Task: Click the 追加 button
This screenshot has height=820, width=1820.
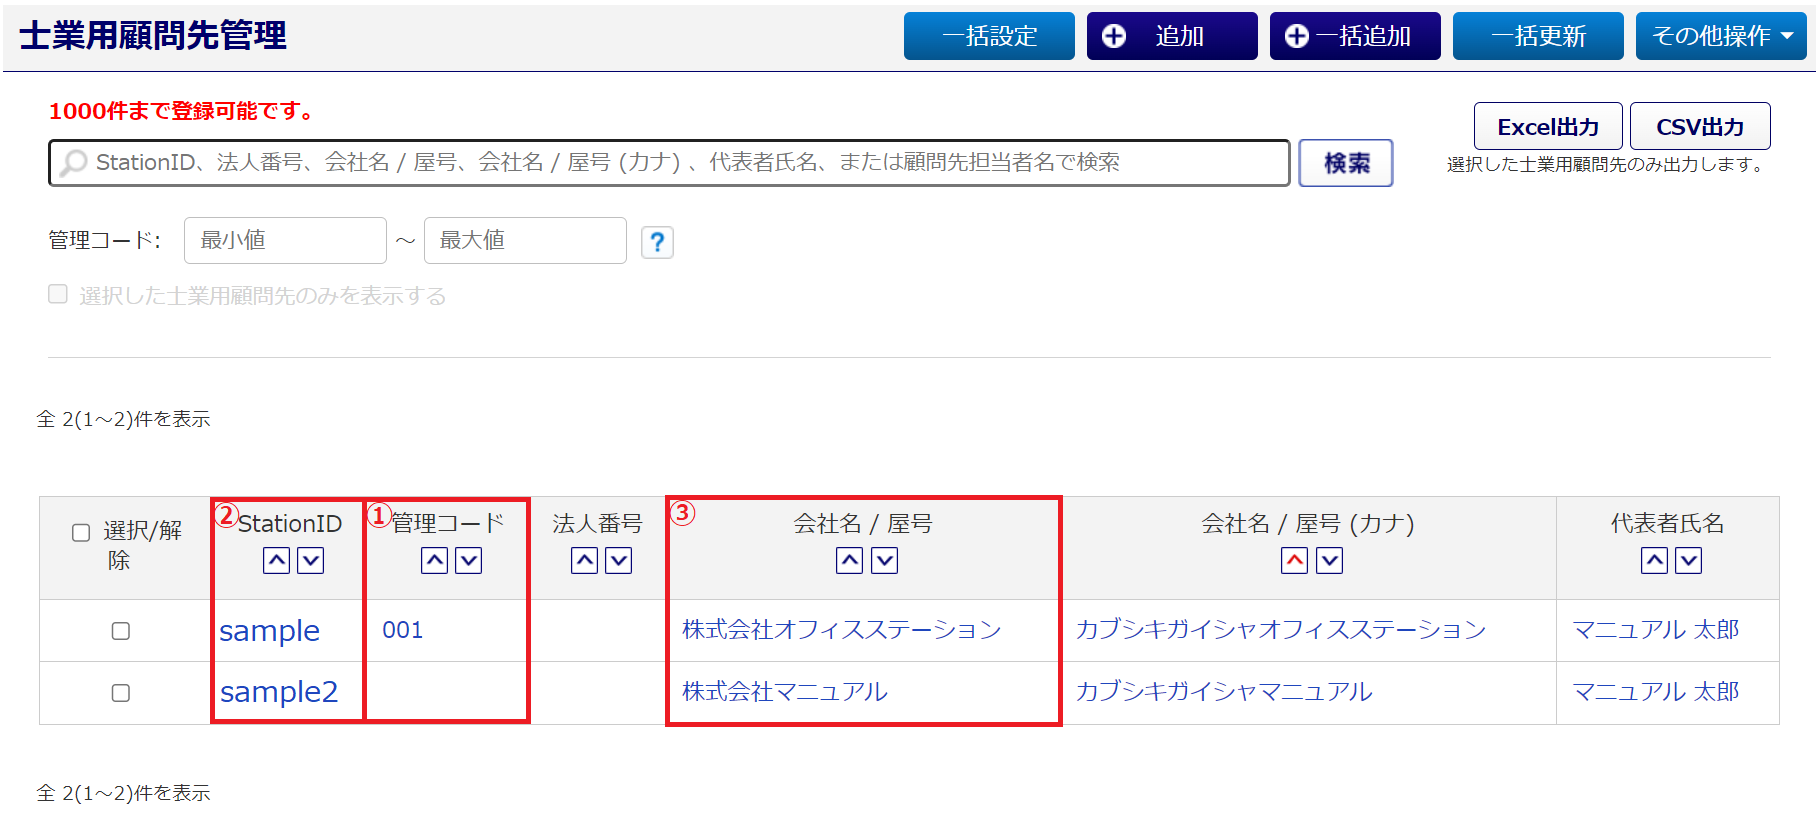Action: pyautogui.click(x=1172, y=36)
